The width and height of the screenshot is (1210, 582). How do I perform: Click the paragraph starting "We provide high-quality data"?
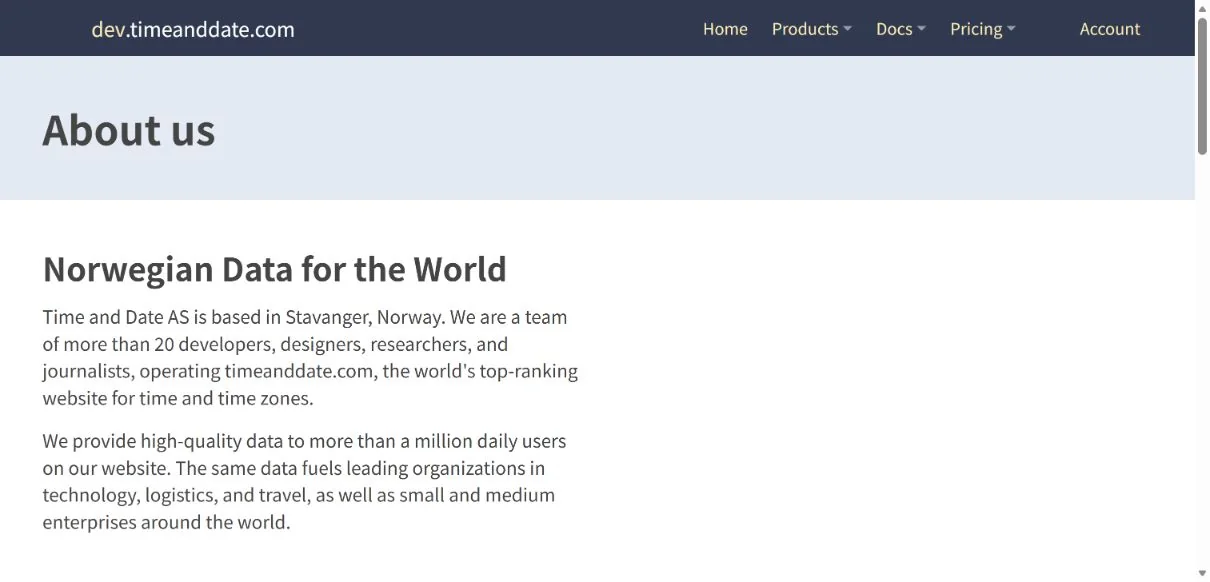[x=305, y=481]
